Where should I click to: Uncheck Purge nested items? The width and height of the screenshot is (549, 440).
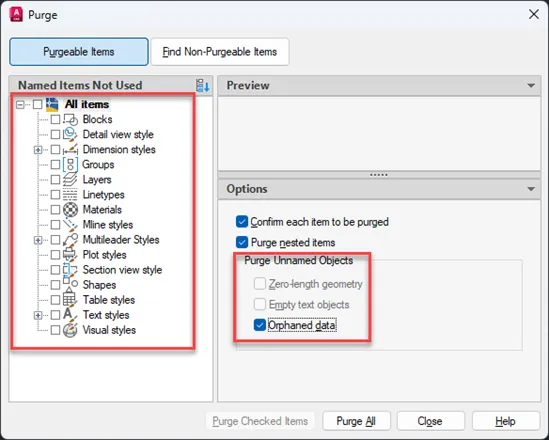pyautogui.click(x=242, y=242)
